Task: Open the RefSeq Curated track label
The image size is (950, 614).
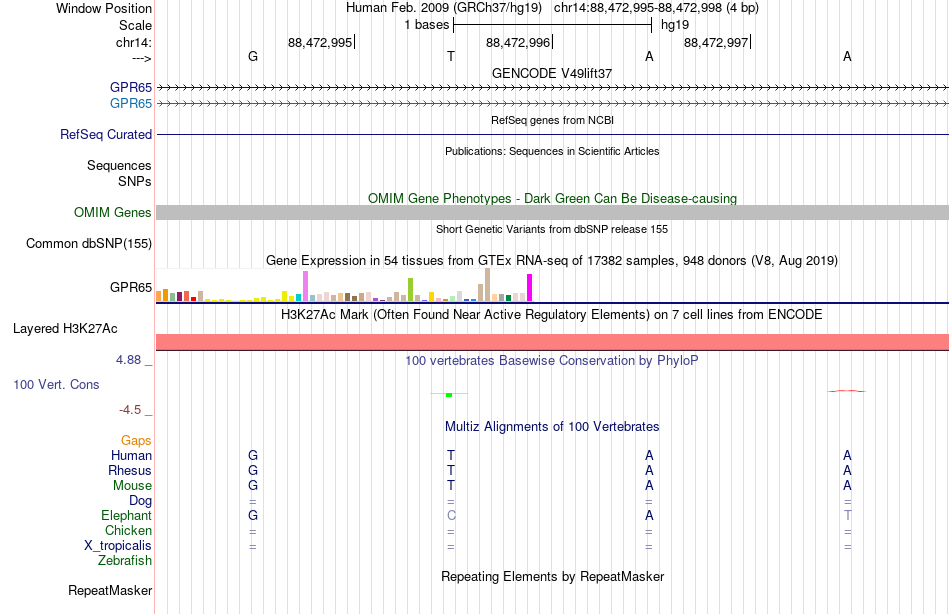Action: [x=106, y=135]
